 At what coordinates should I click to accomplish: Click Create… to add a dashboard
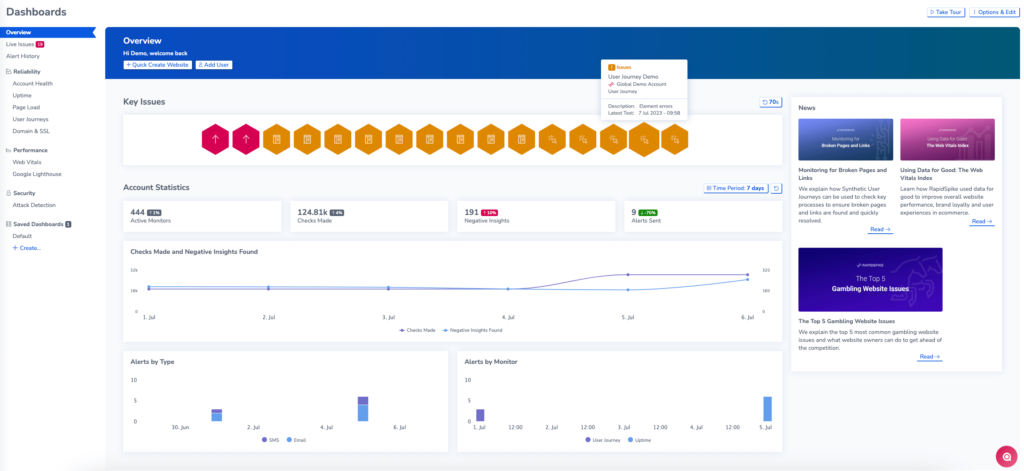point(27,248)
